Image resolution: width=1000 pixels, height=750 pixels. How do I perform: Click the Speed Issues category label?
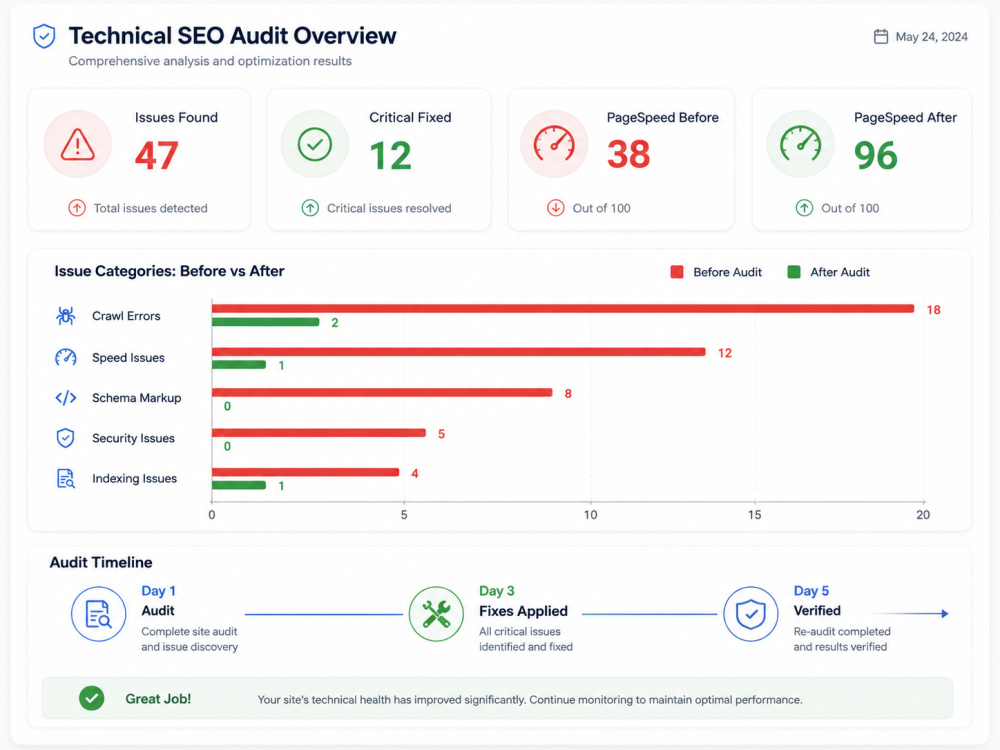pos(128,358)
